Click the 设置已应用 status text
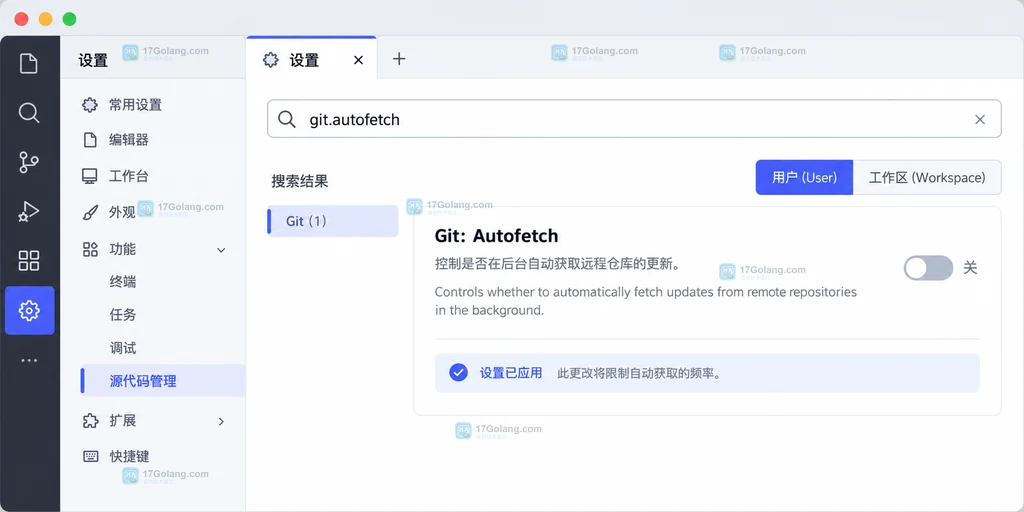The width and height of the screenshot is (1024, 512). [x=511, y=373]
